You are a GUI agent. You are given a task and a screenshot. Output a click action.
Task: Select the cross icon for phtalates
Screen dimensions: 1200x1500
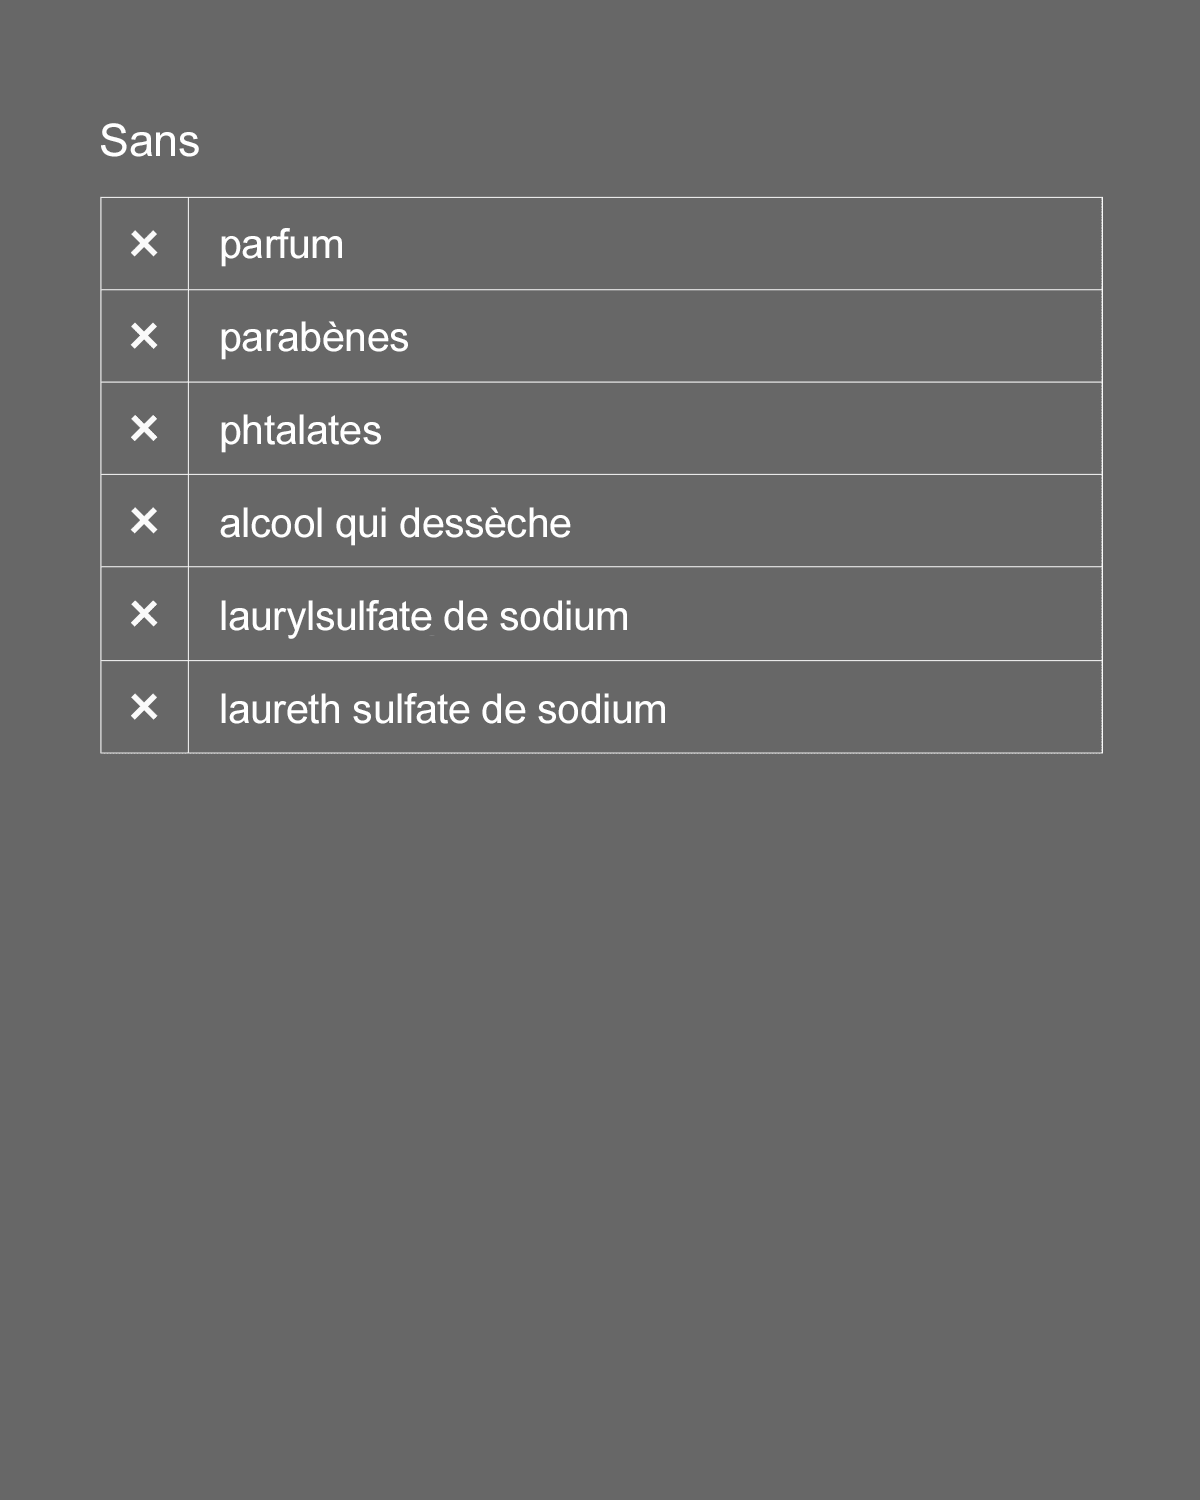(x=144, y=429)
